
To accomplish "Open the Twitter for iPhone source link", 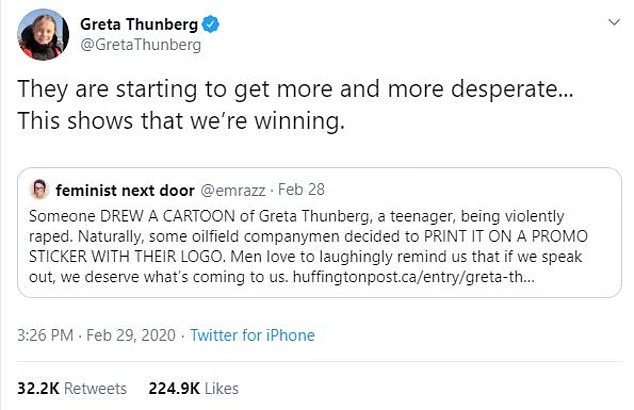I will 250,334.
